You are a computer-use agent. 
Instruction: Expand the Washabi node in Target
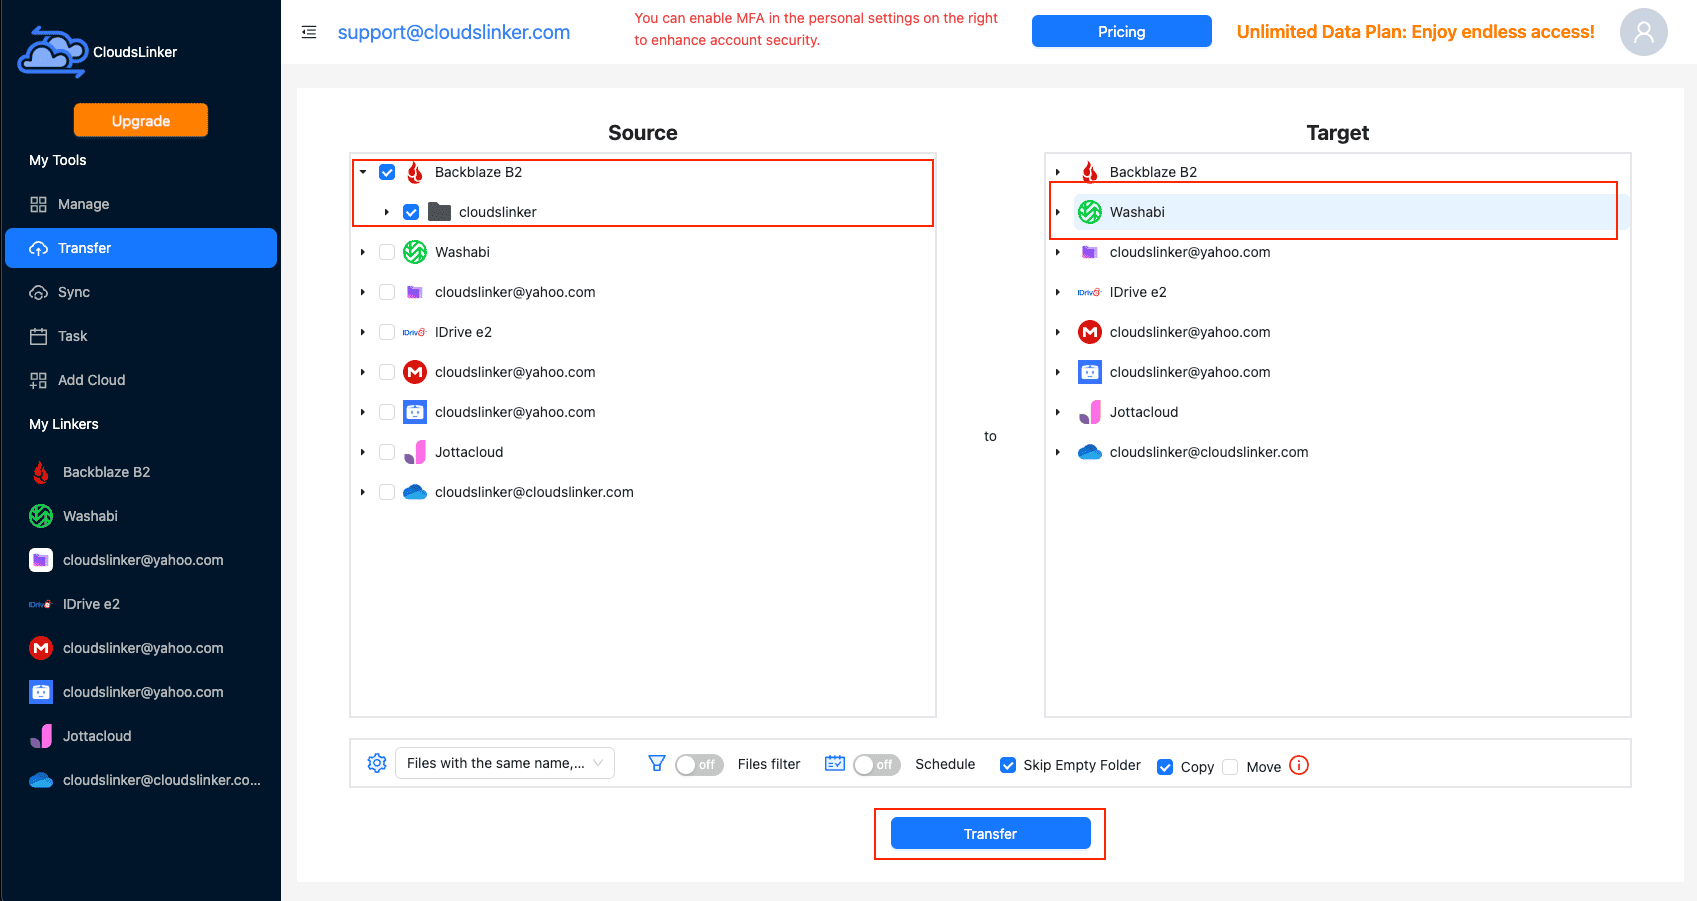coord(1058,212)
